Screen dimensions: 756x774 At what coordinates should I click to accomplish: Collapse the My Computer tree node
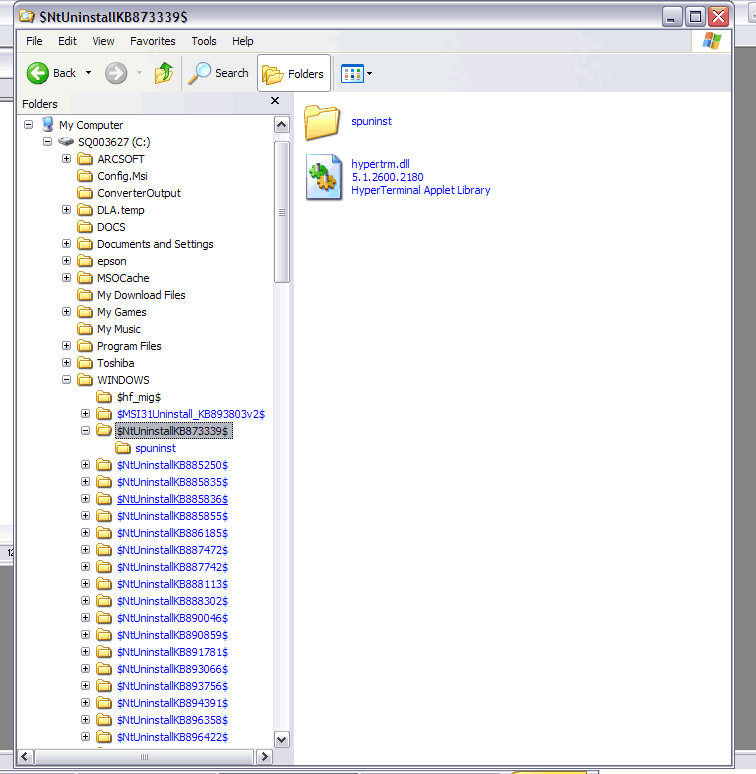click(x=29, y=124)
